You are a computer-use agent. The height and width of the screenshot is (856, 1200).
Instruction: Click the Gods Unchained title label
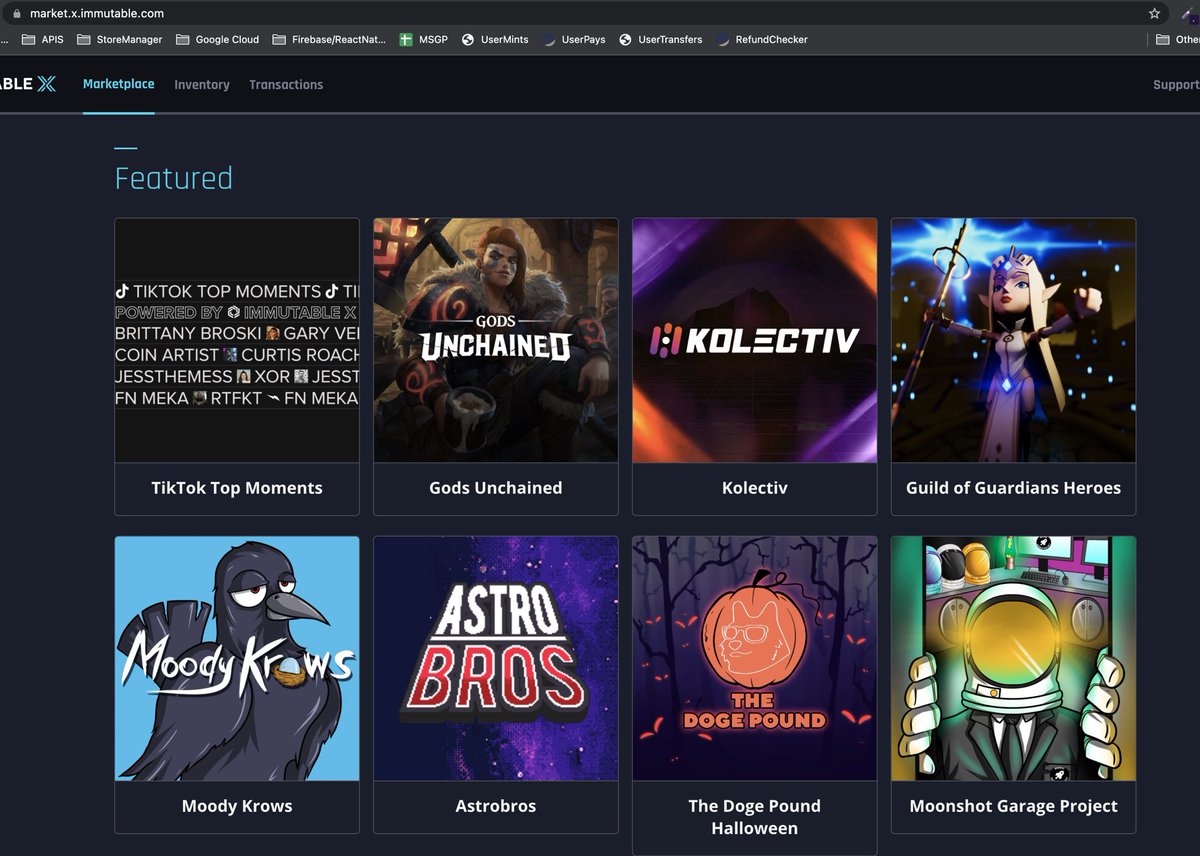(x=496, y=488)
